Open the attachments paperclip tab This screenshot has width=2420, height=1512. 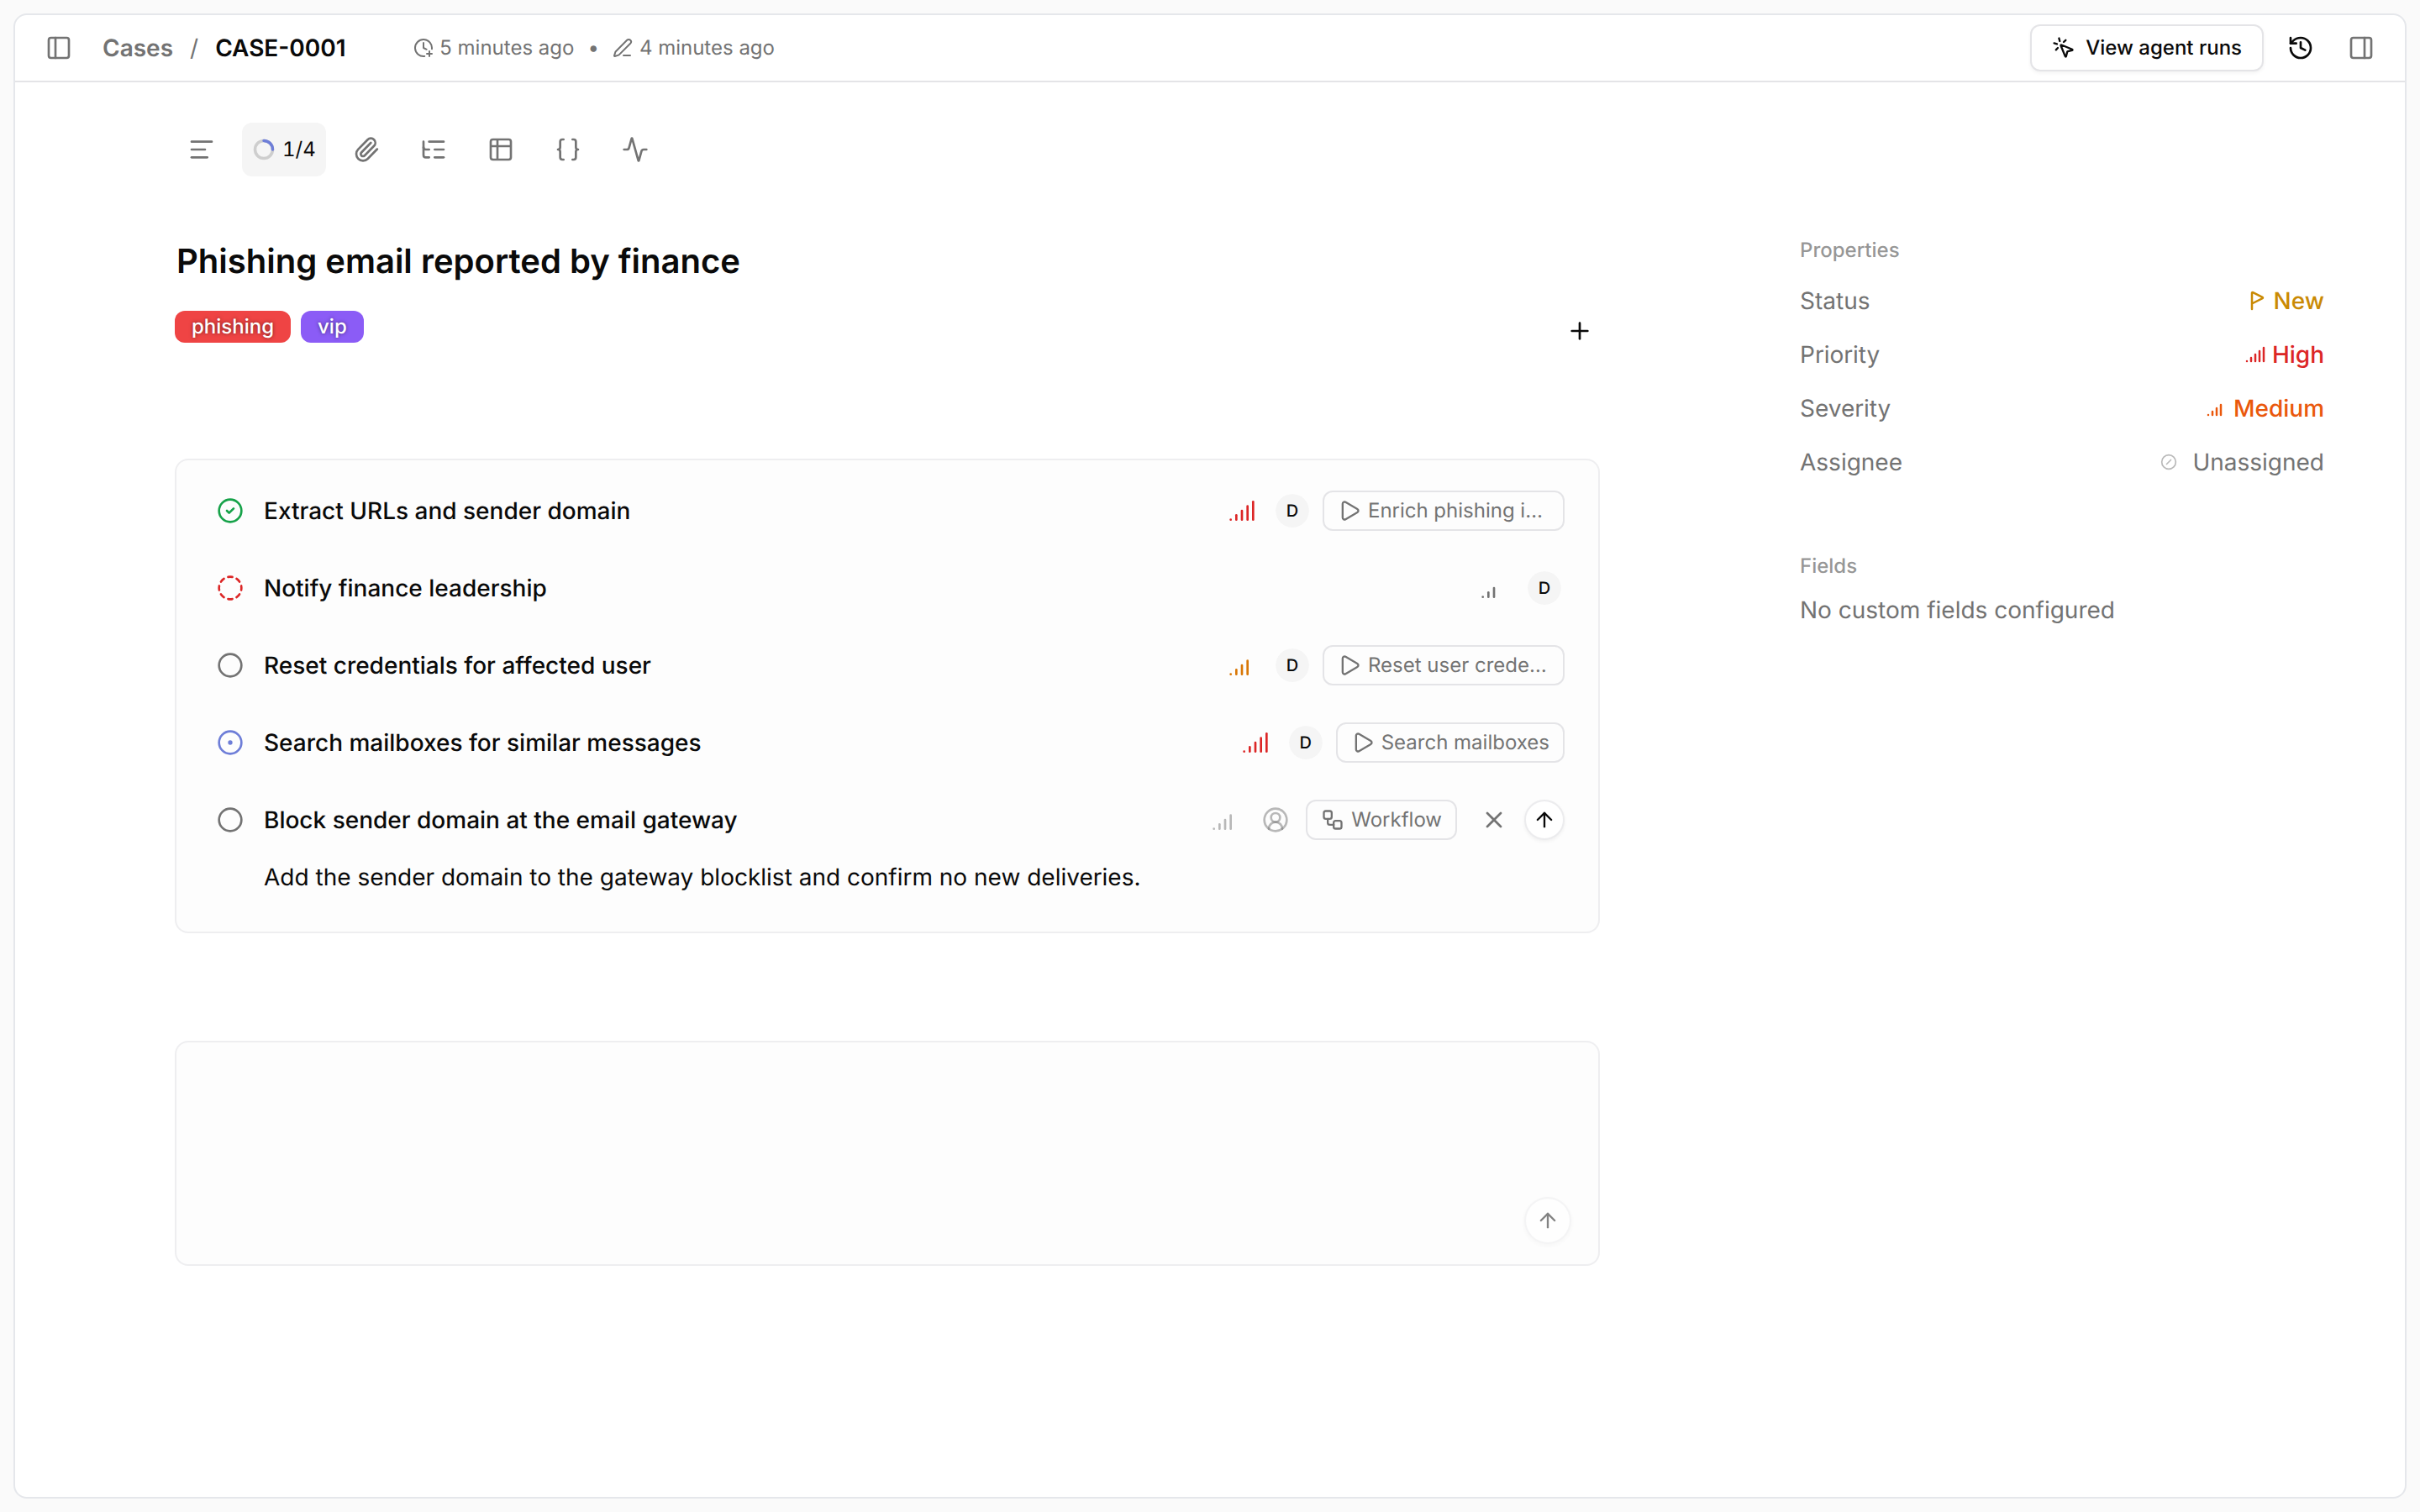[x=367, y=150]
